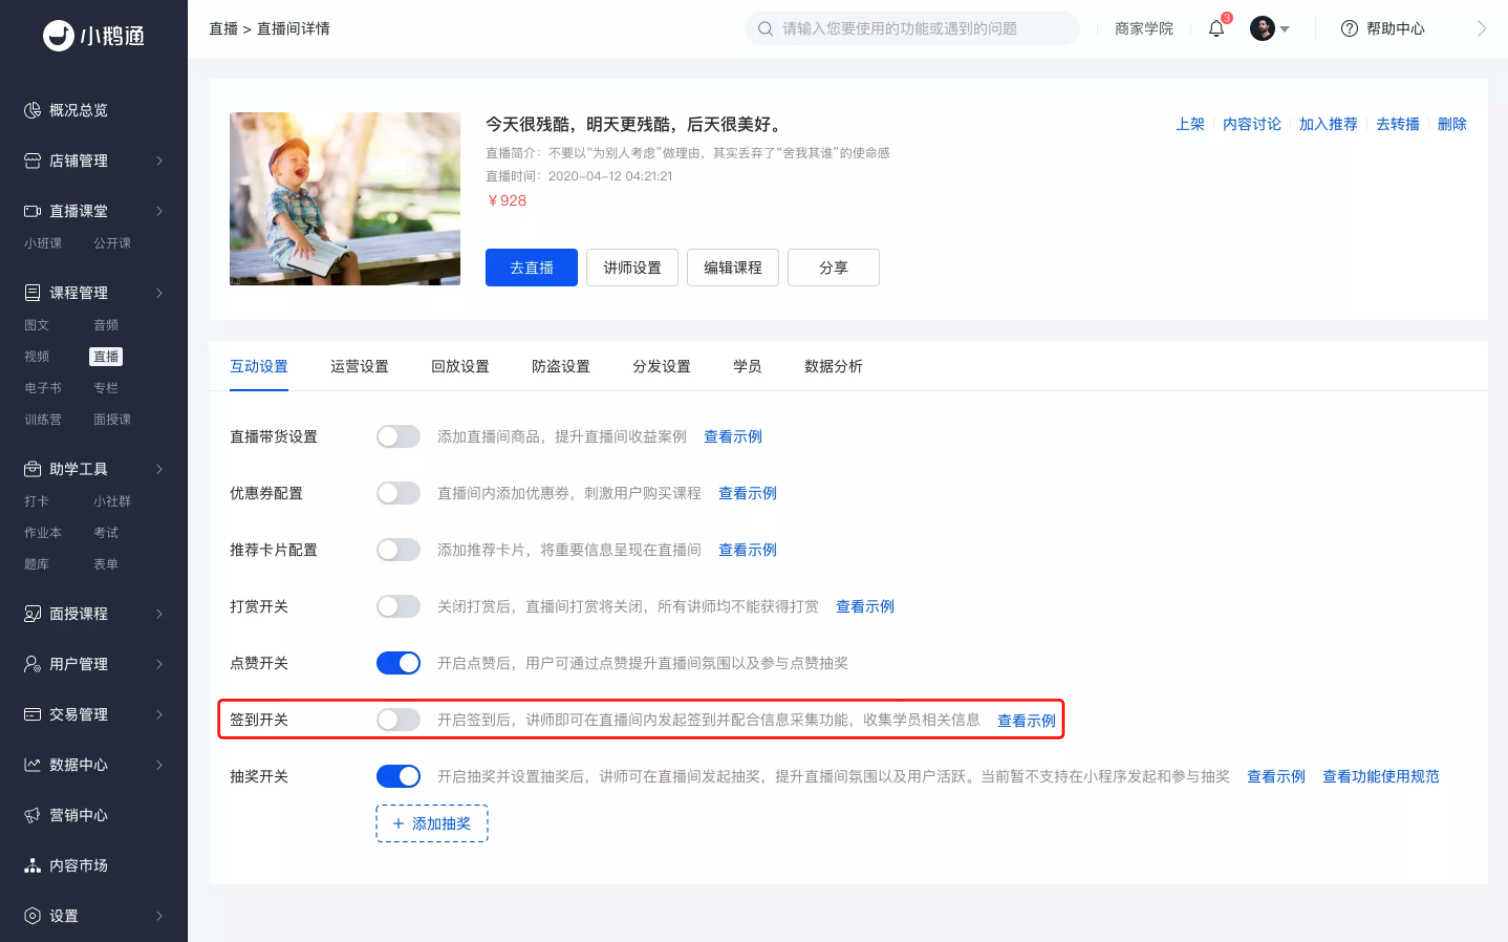
Task: Expand the 用户管理 chevron
Action: pos(159,664)
